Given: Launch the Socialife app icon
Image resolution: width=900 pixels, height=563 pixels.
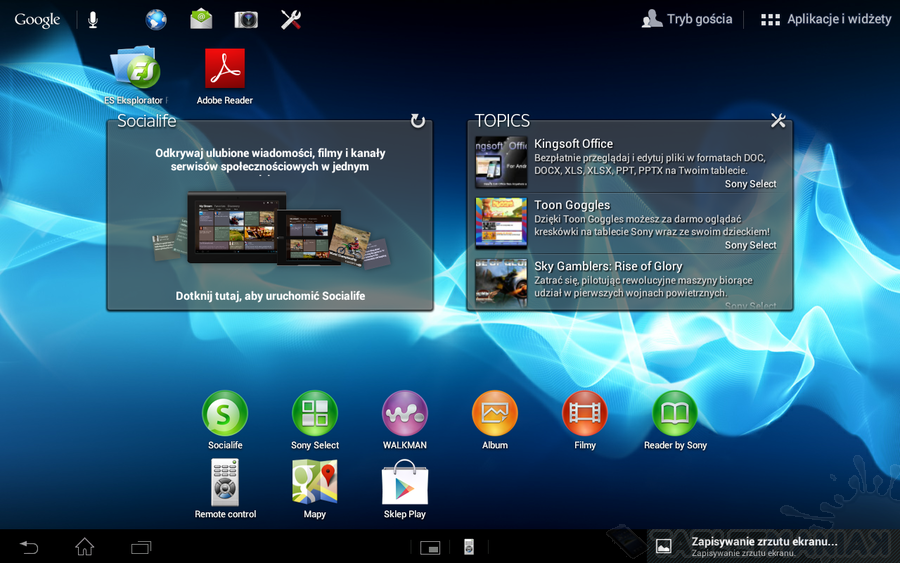Looking at the screenshot, I should pos(225,420).
